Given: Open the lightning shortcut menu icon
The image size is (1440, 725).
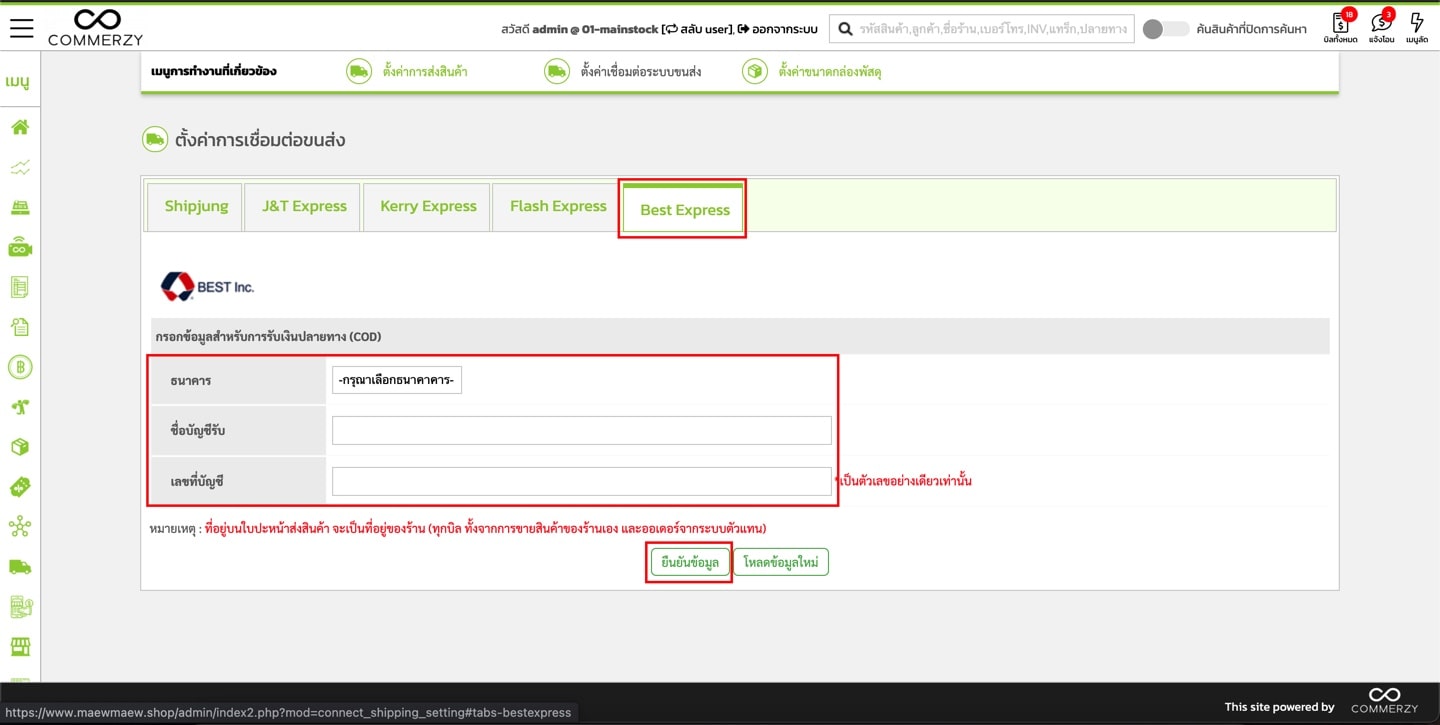Looking at the screenshot, I should 1416,26.
